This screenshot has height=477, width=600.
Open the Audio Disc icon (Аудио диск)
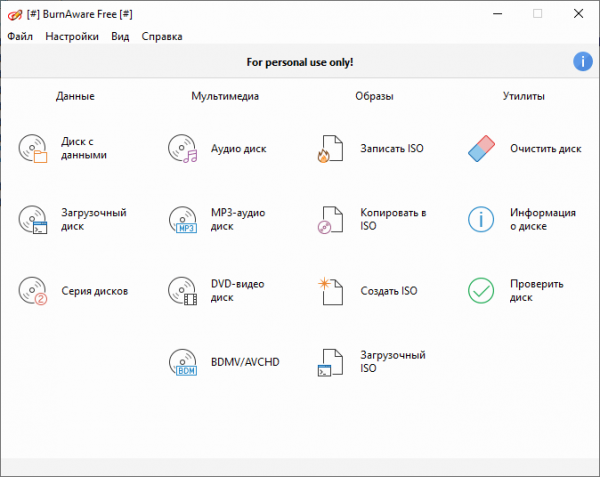(x=183, y=148)
